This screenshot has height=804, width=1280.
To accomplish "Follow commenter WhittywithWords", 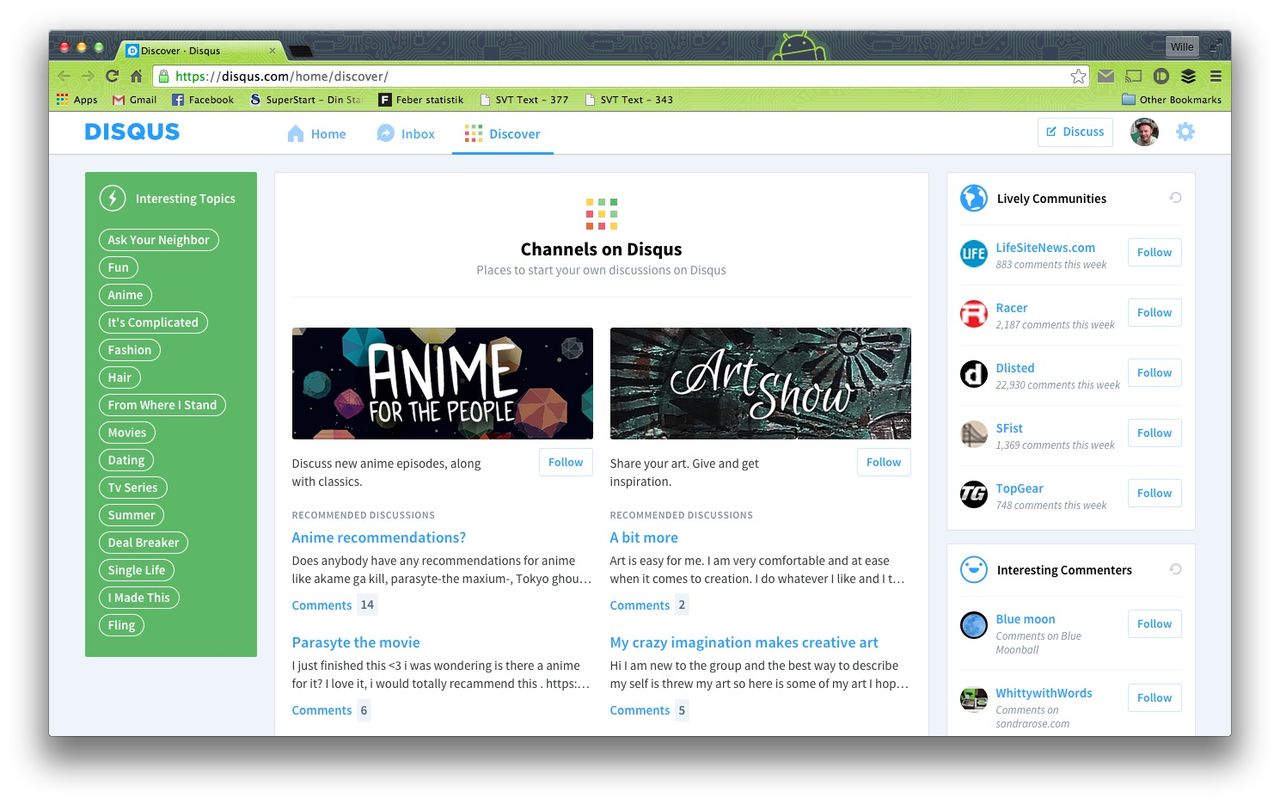I will [x=1154, y=697].
